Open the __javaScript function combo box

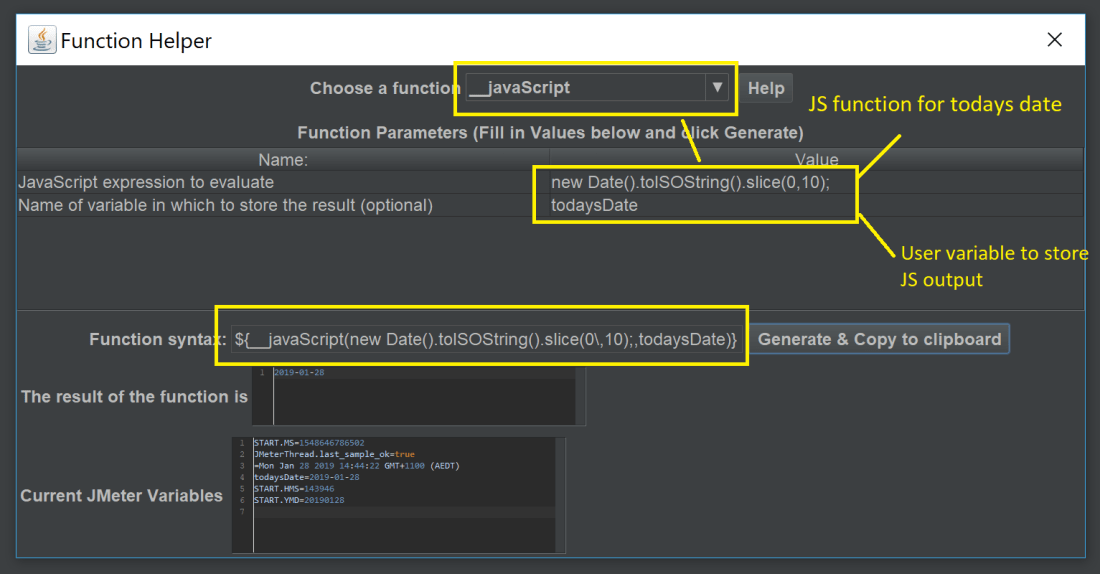tap(596, 88)
